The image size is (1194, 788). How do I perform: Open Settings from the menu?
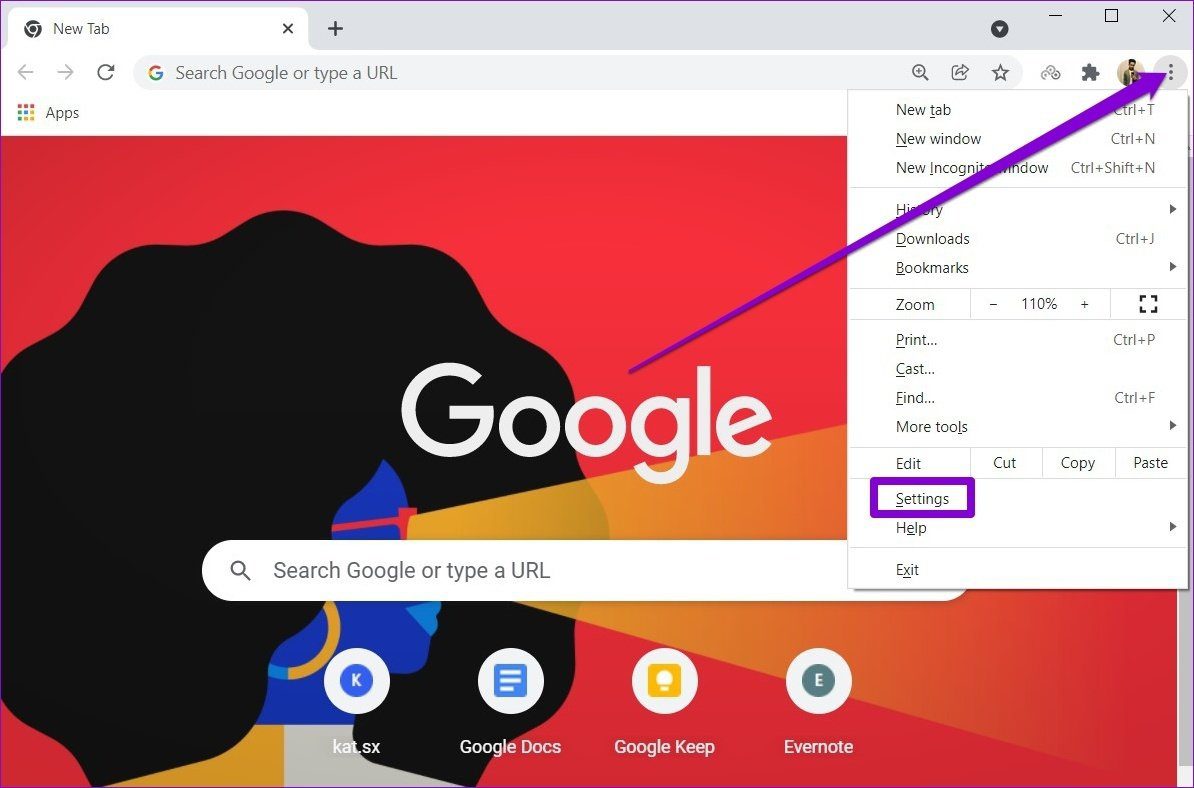(x=1018, y=499)
